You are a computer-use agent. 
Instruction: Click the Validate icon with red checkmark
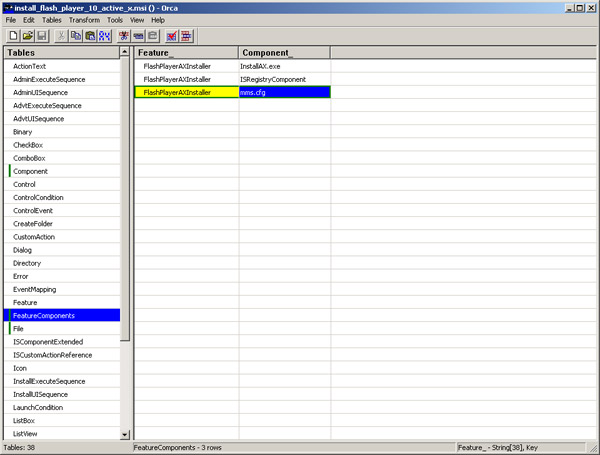tap(172, 36)
